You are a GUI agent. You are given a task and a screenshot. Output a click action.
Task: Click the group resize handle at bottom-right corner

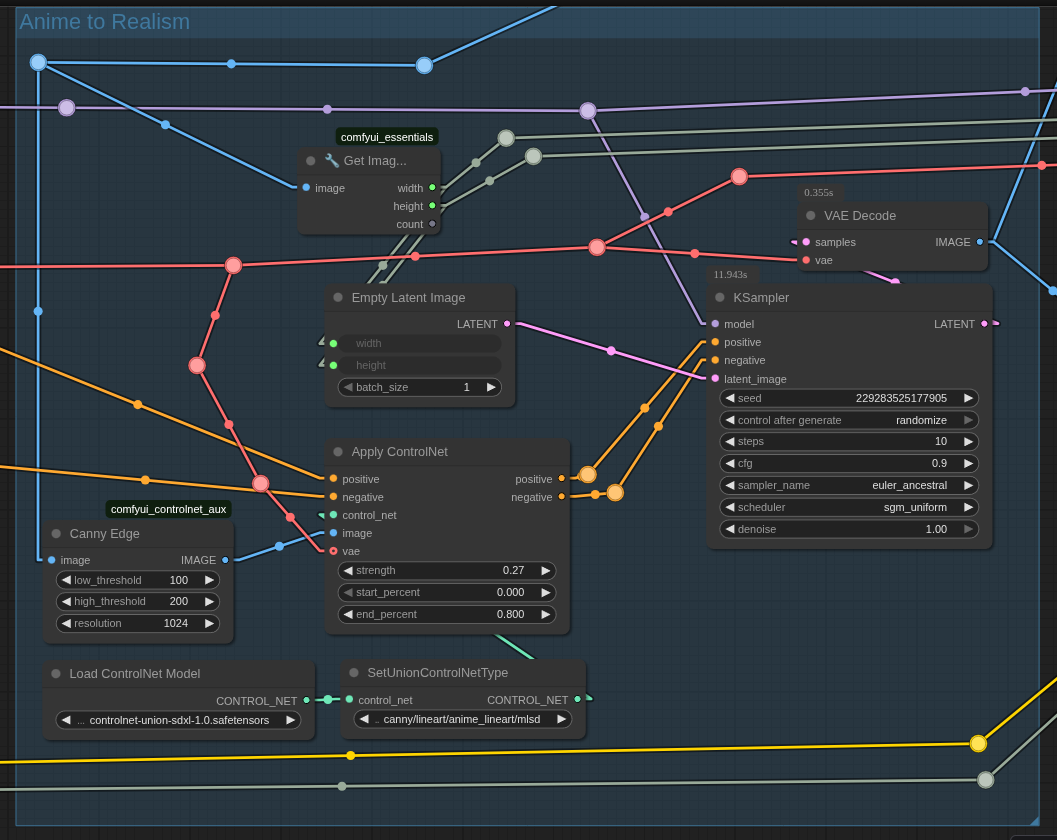(x=1033, y=820)
